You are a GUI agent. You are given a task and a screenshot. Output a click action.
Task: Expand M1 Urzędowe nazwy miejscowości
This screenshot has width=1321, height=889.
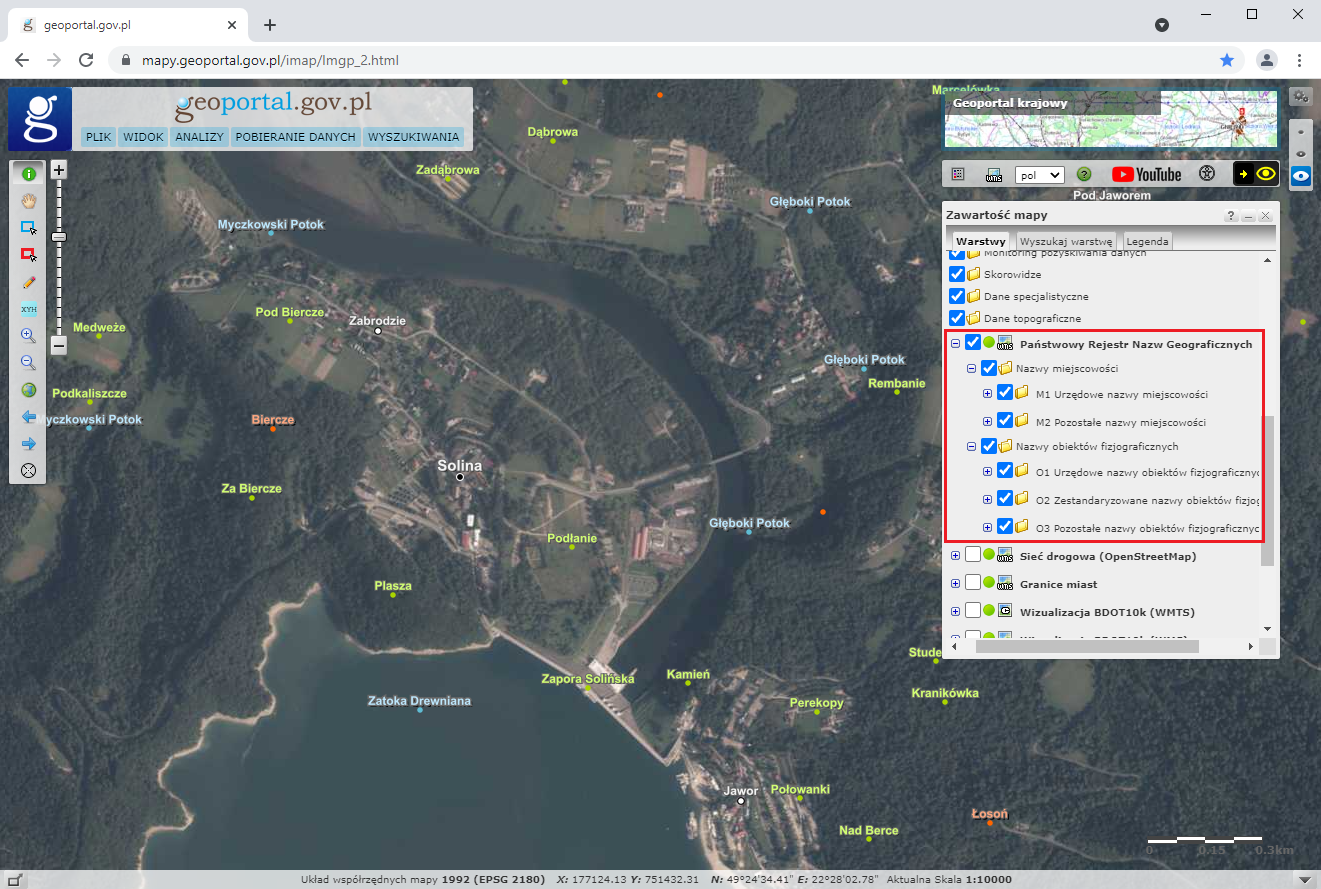[x=988, y=394]
